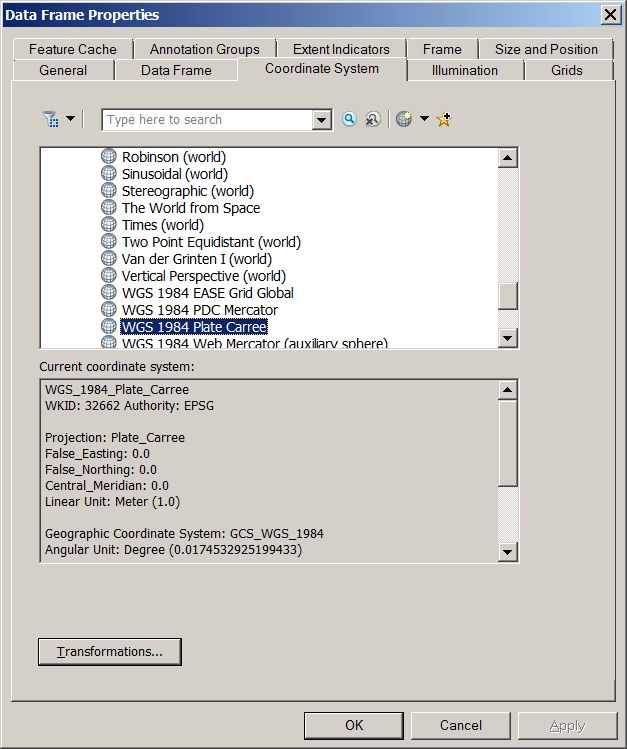Select Two Point Equidistant (world)
The height and width of the screenshot is (749, 627).
point(211,242)
